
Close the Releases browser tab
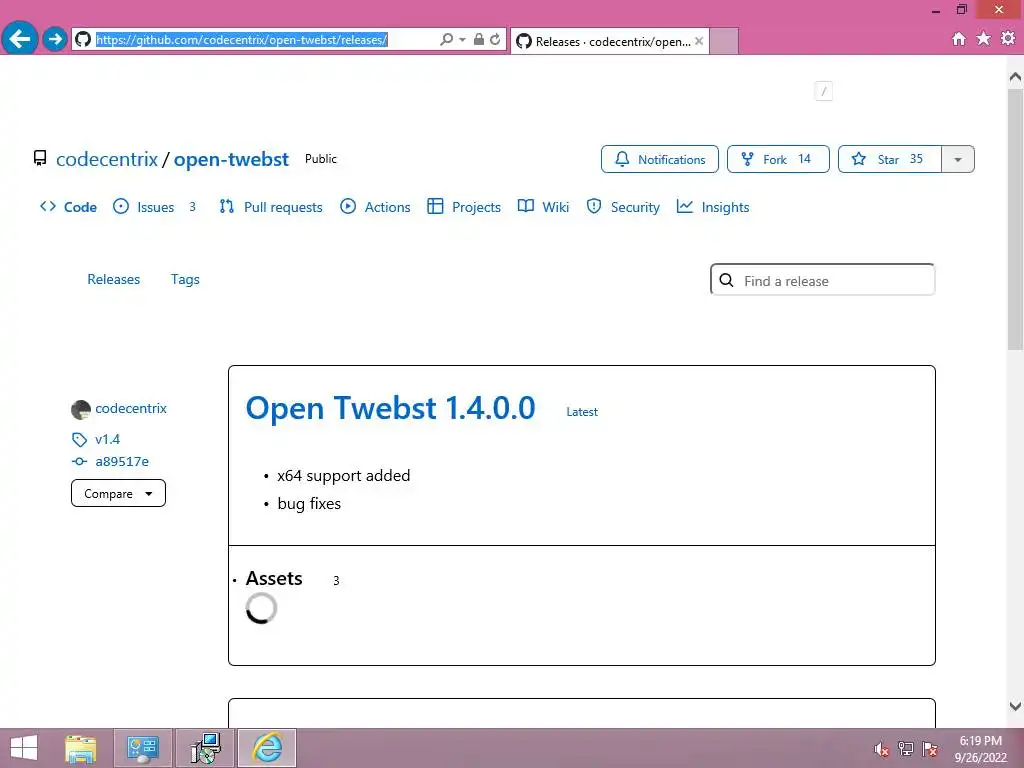tap(699, 41)
